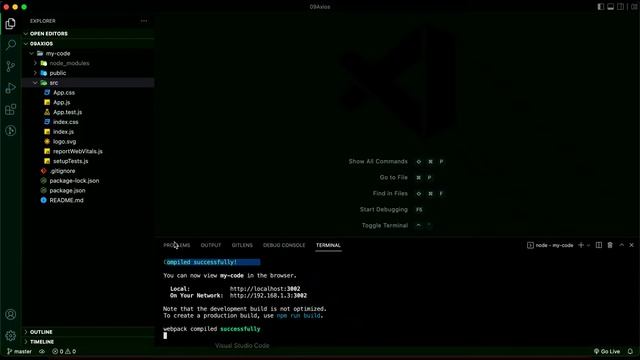Click network URL http://192.168.1.3:3002
640x360 pixels.
point(268,296)
